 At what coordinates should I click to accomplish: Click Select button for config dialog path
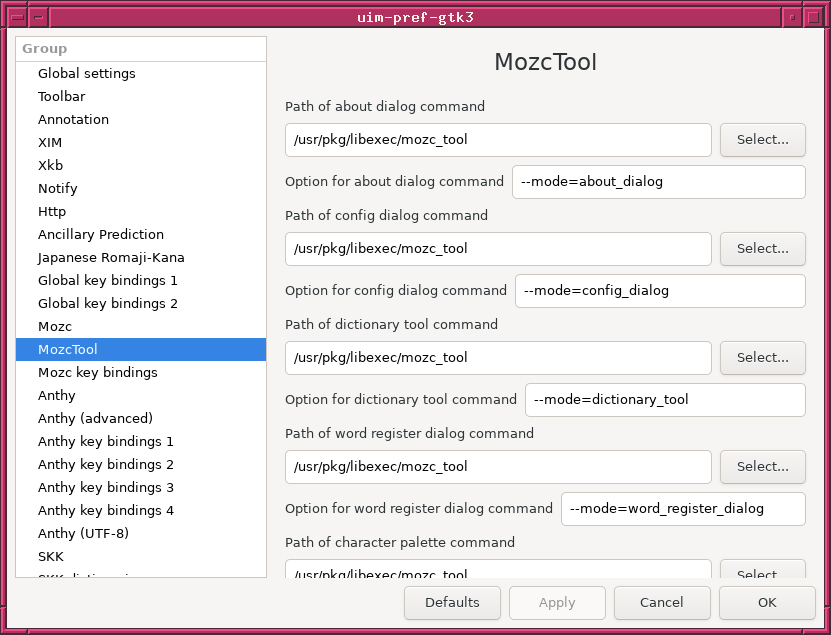pyautogui.click(x=762, y=249)
